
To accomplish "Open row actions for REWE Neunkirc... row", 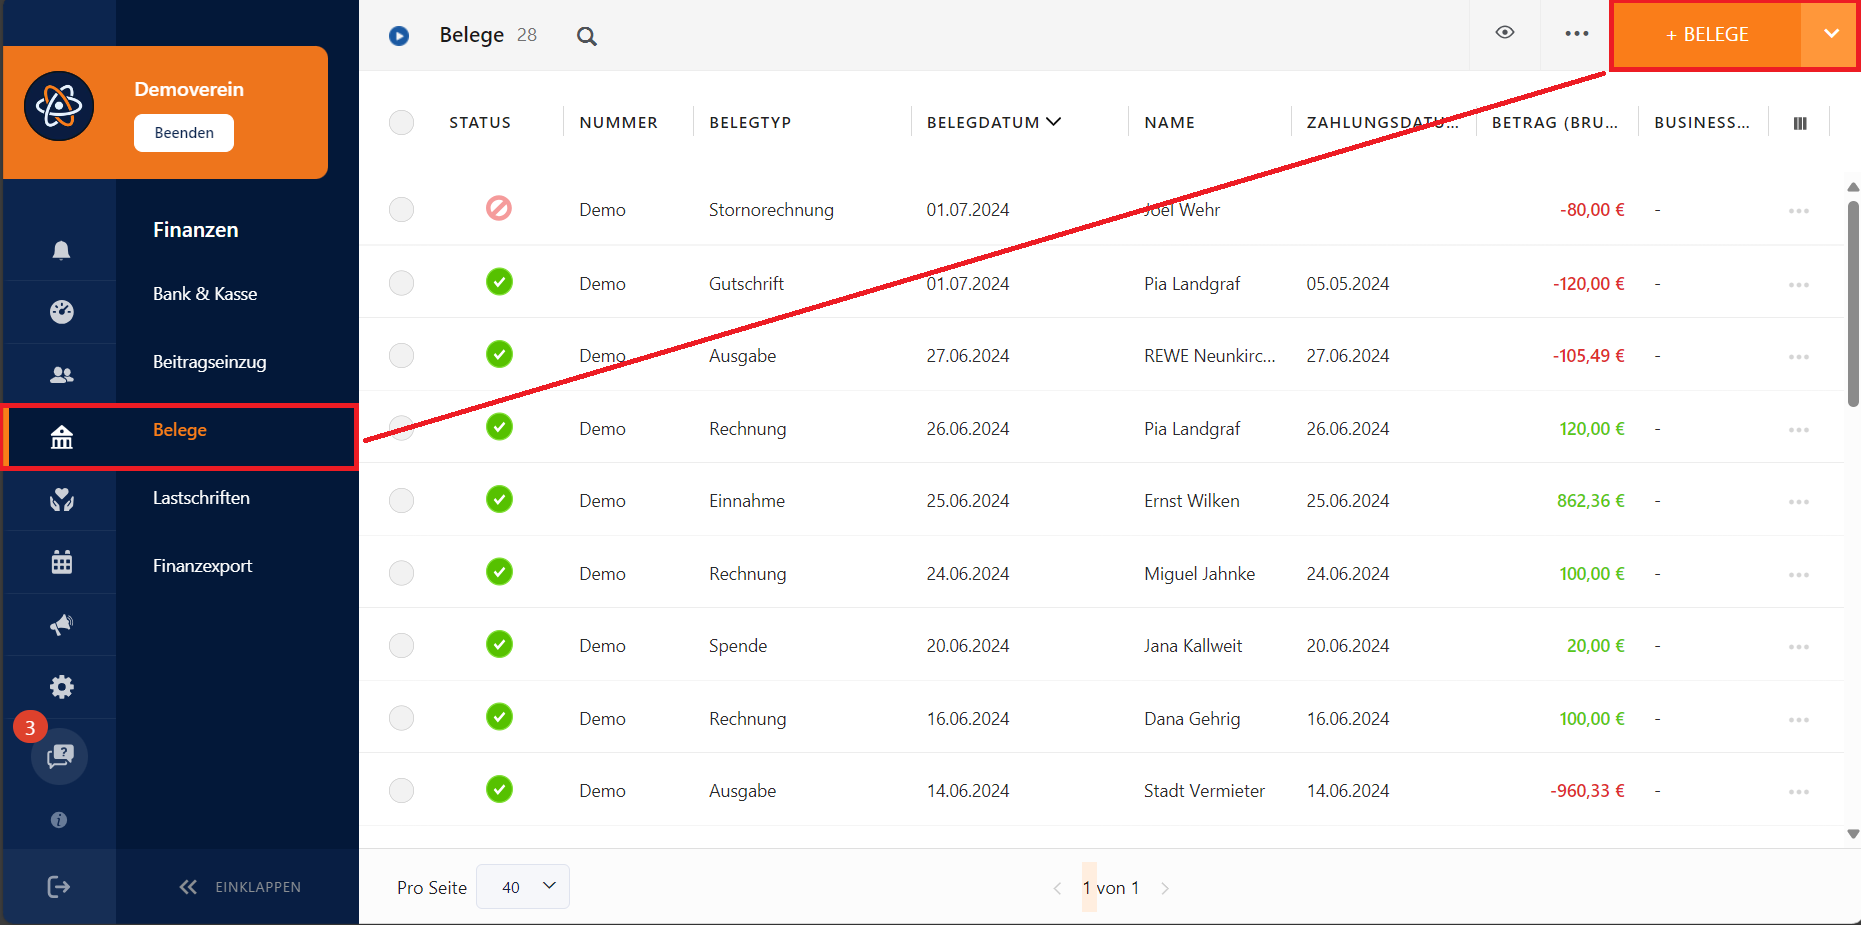I will (1799, 357).
